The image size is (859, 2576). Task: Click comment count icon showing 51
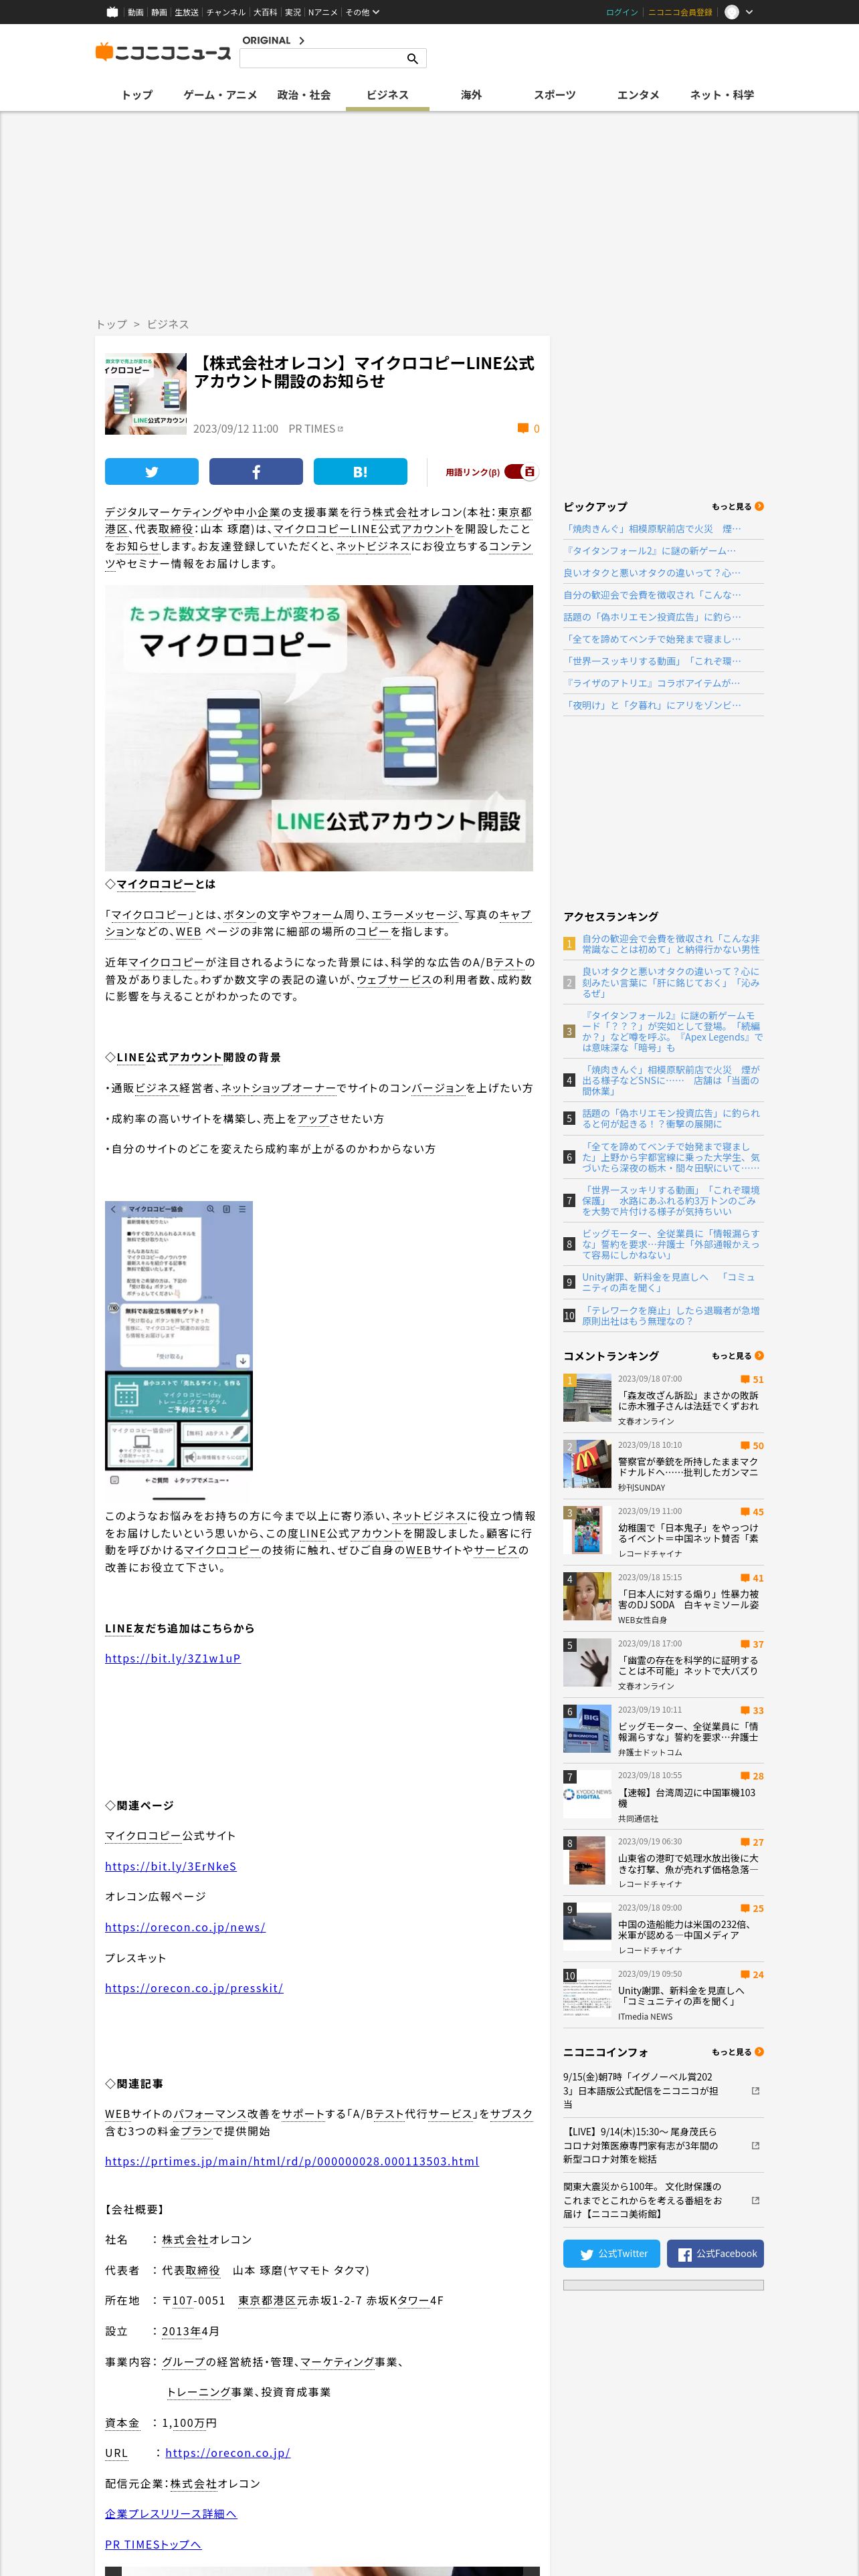pos(745,1379)
